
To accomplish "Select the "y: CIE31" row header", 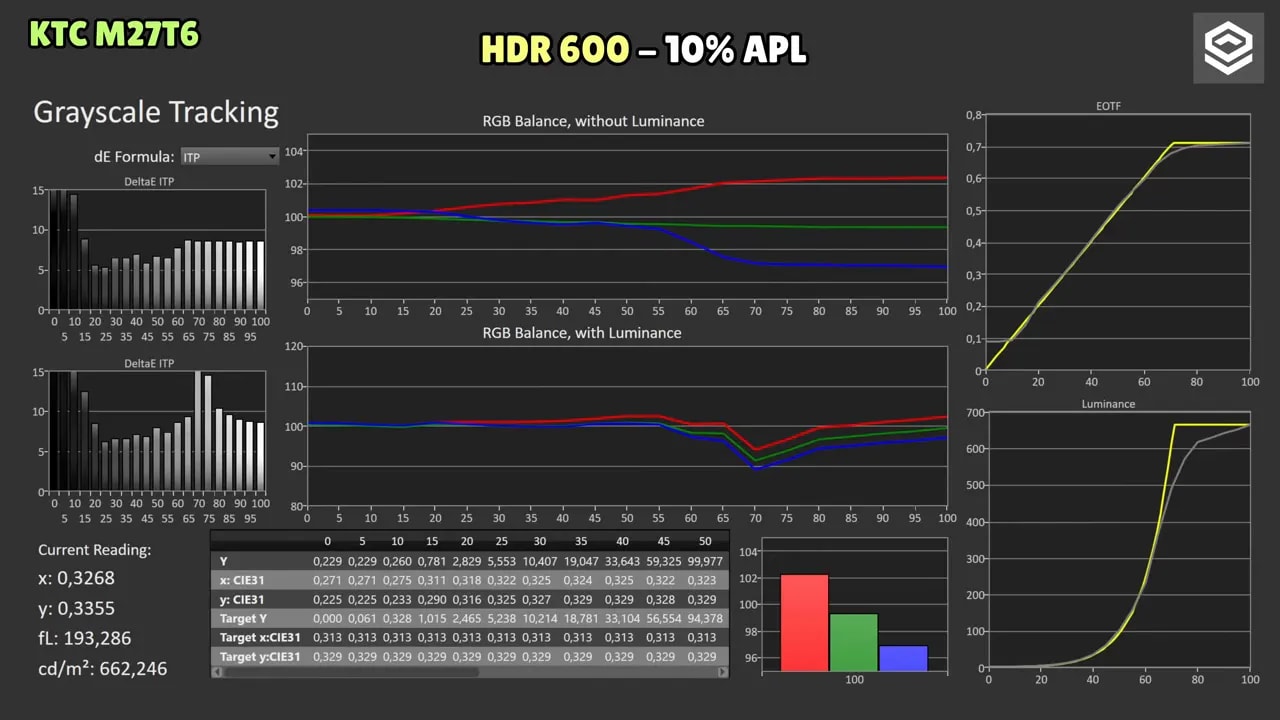I will (x=242, y=599).
